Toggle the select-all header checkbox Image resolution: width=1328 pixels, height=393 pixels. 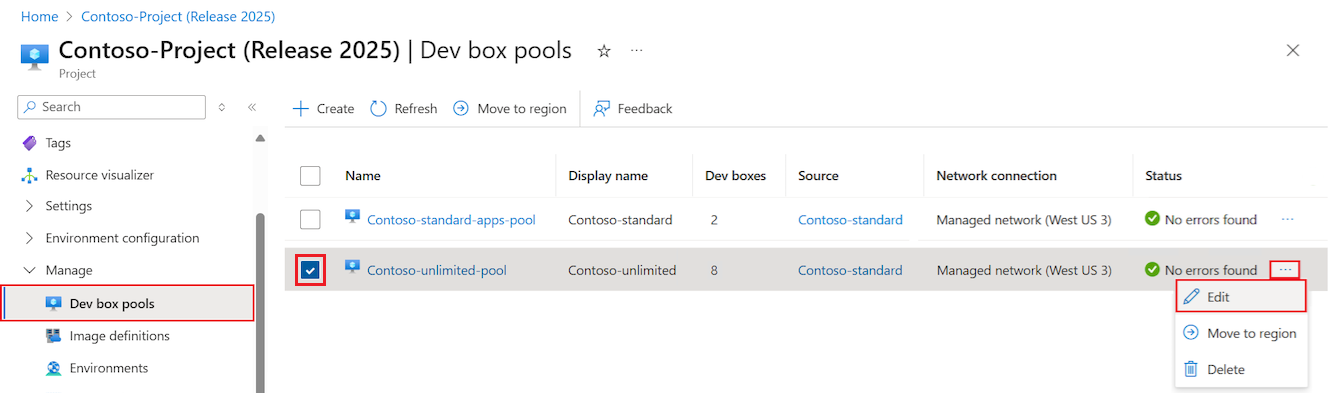pos(310,176)
